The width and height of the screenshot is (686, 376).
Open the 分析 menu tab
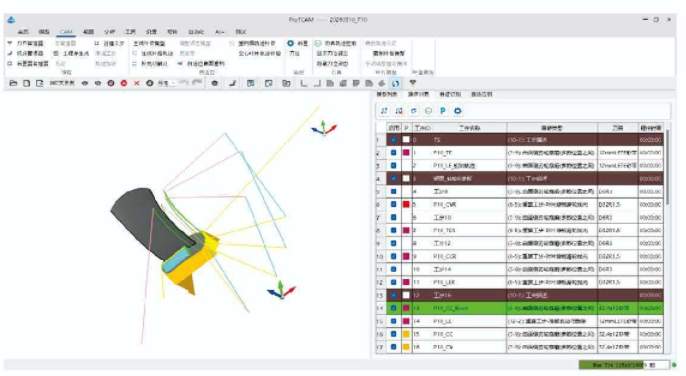click(109, 32)
